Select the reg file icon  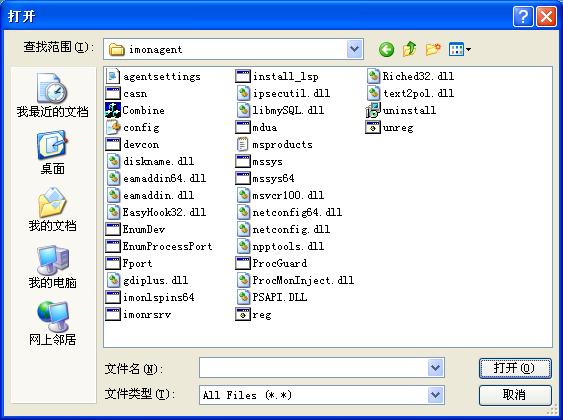coord(243,314)
